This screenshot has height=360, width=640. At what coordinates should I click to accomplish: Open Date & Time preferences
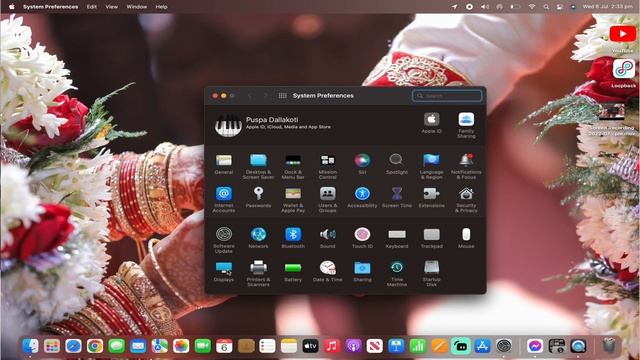click(327, 271)
